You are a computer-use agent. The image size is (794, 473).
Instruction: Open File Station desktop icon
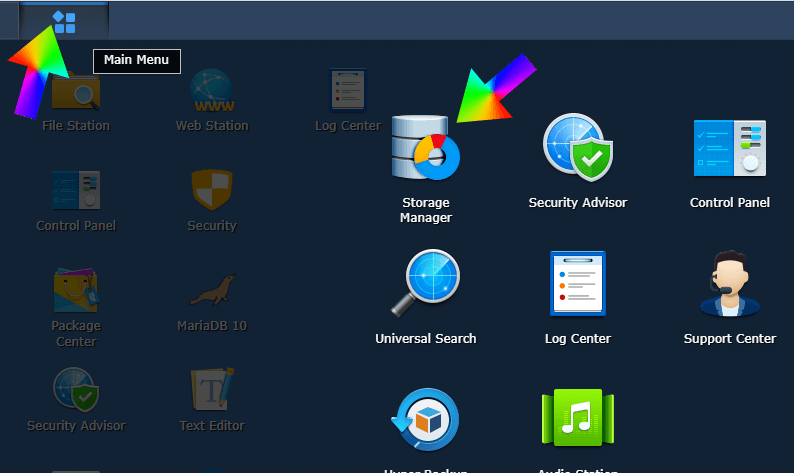pyautogui.click(x=76, y=91)
